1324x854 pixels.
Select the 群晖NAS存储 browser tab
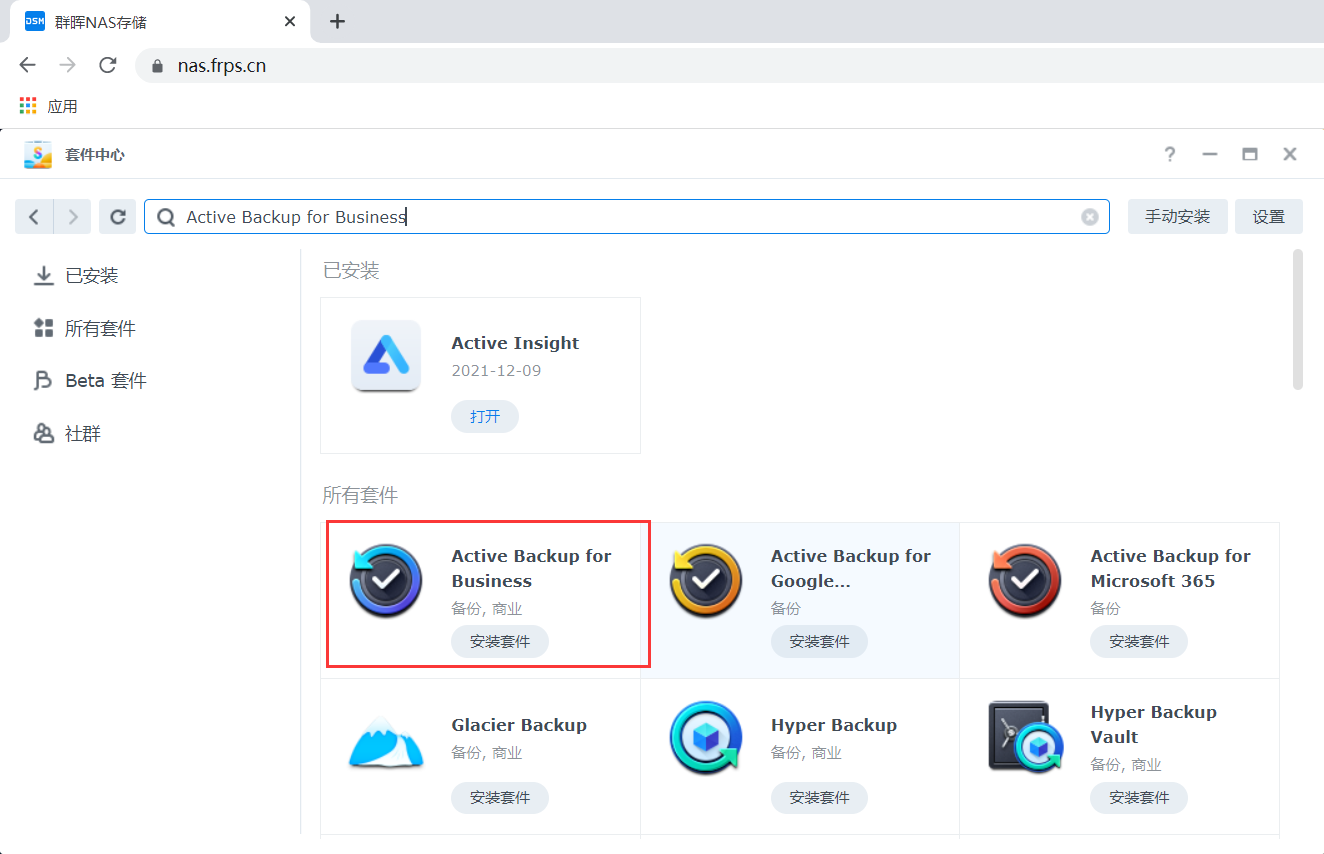(x=160, y=21)
